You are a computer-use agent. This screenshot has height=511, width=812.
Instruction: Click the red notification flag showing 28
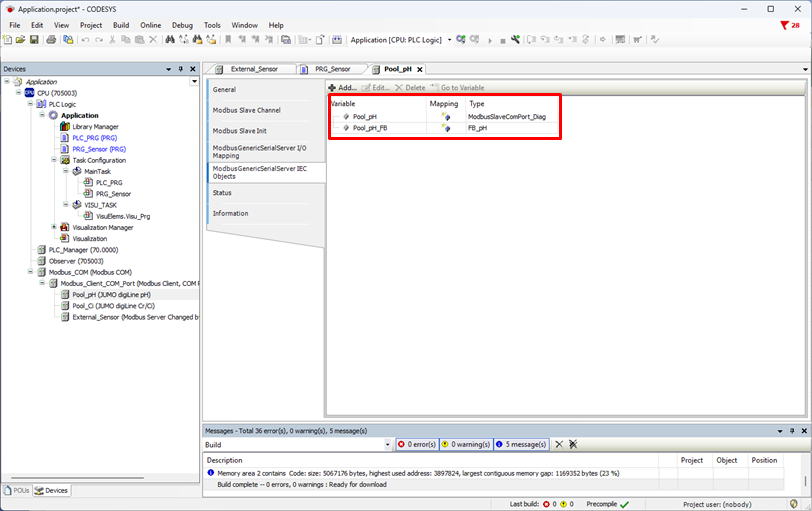point(790,25)
